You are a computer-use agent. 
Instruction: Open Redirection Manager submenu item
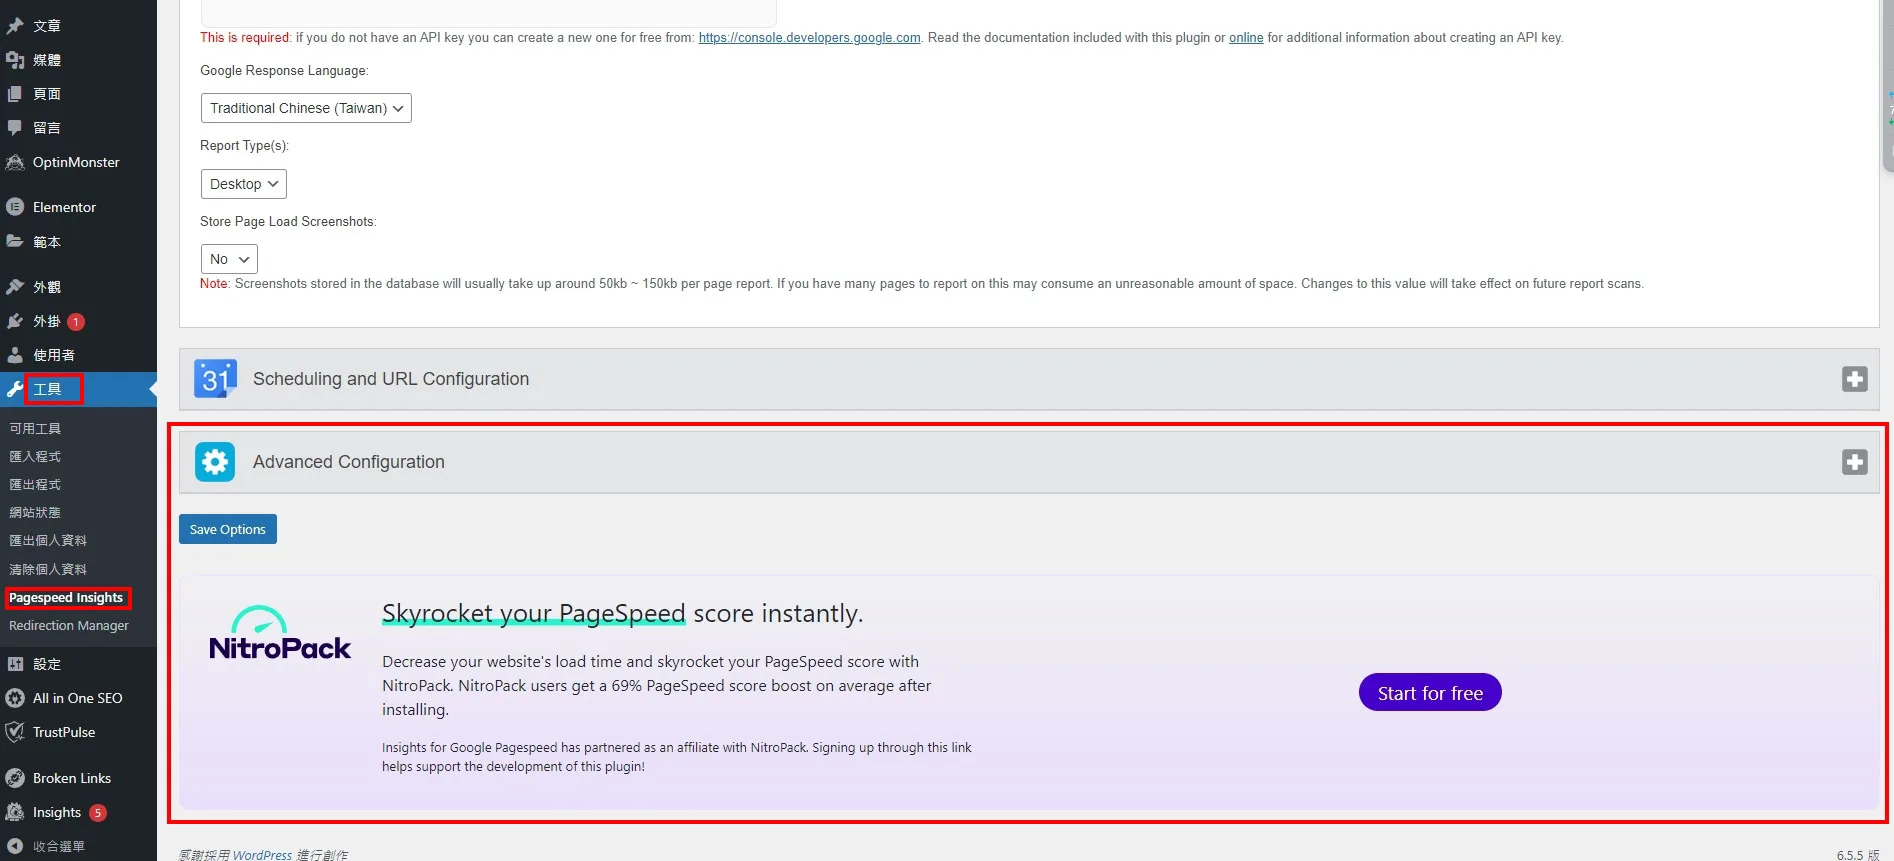tap(69, 626)
